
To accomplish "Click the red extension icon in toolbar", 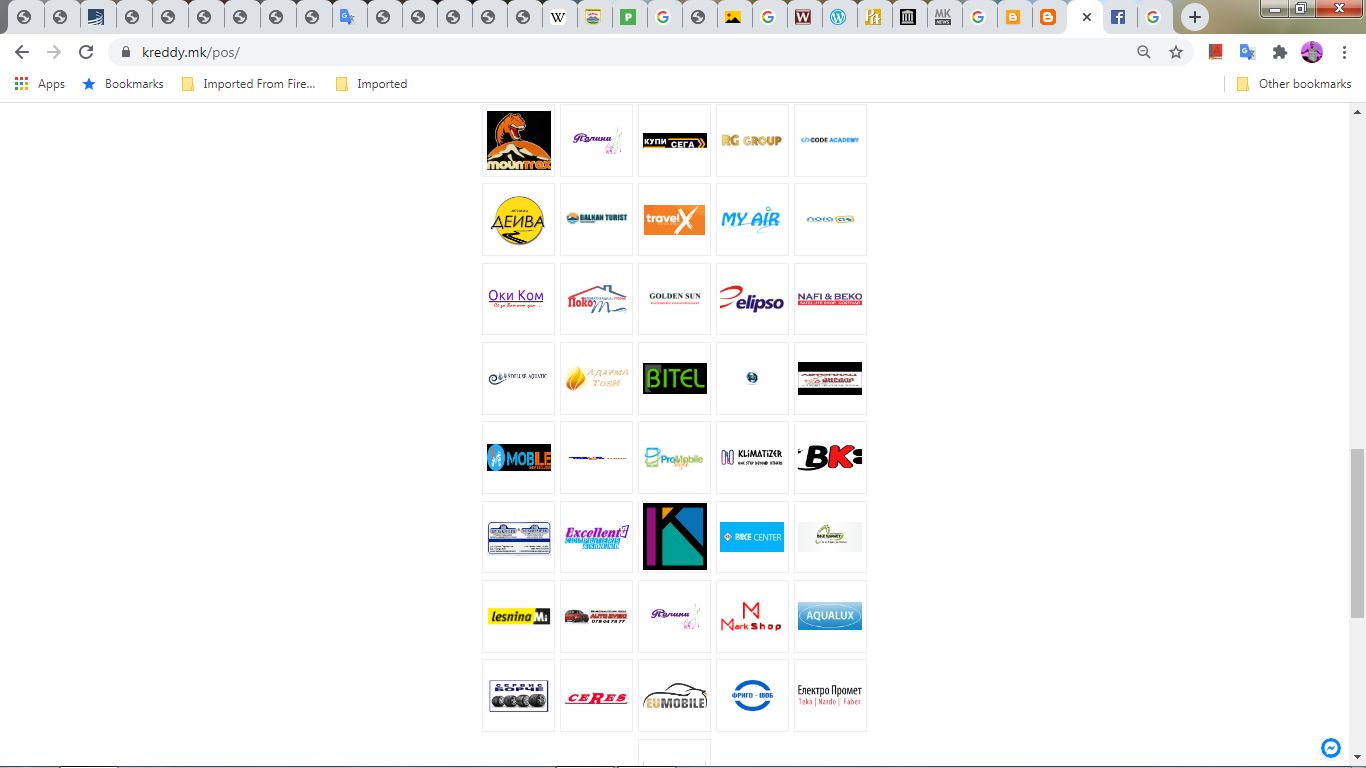I will click(1216, 52).
